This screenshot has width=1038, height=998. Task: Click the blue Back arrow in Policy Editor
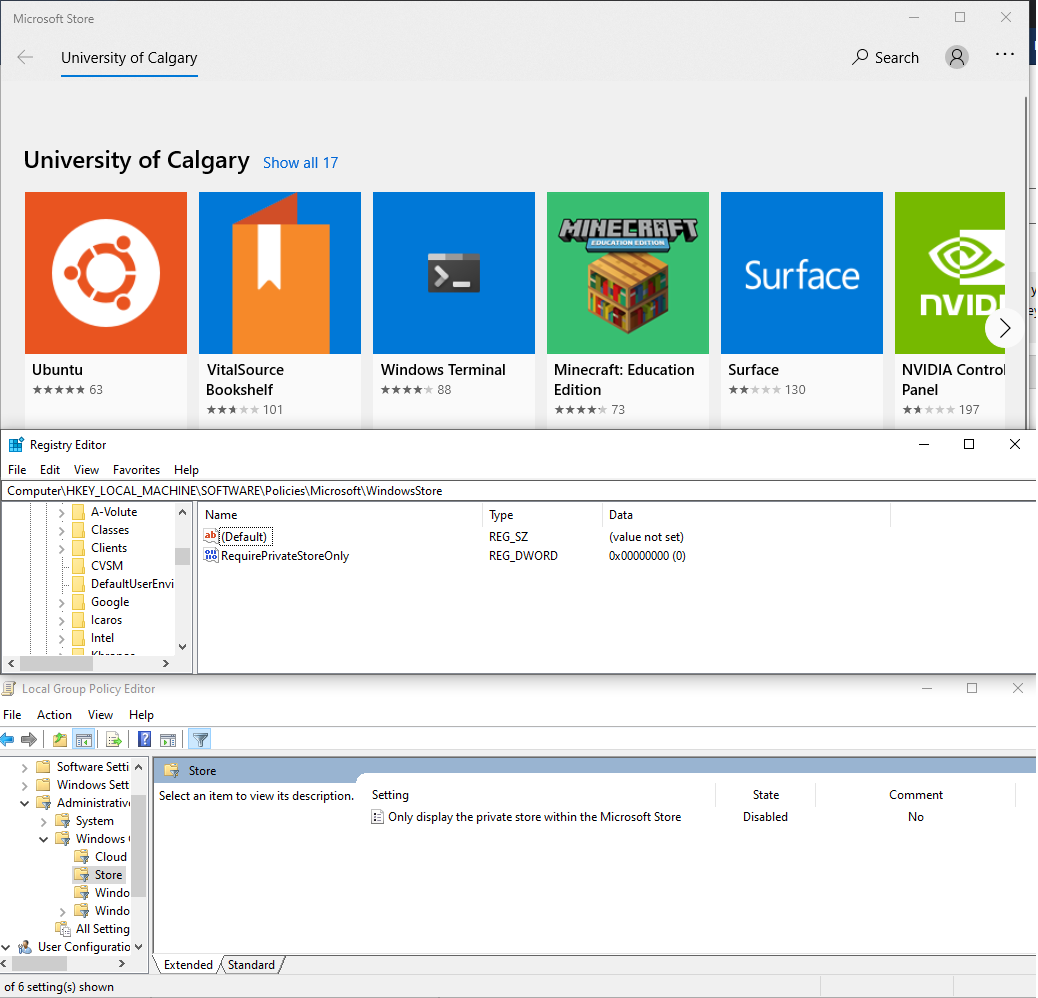7,739
